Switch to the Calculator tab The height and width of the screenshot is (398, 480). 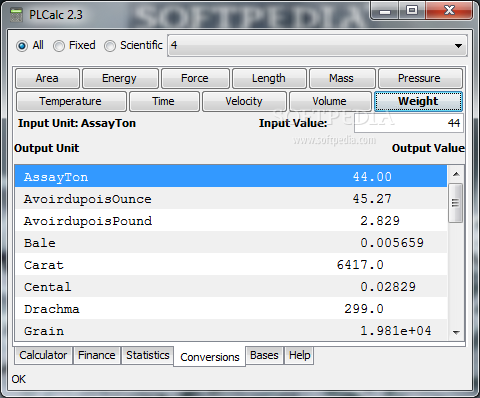[43, 355]
